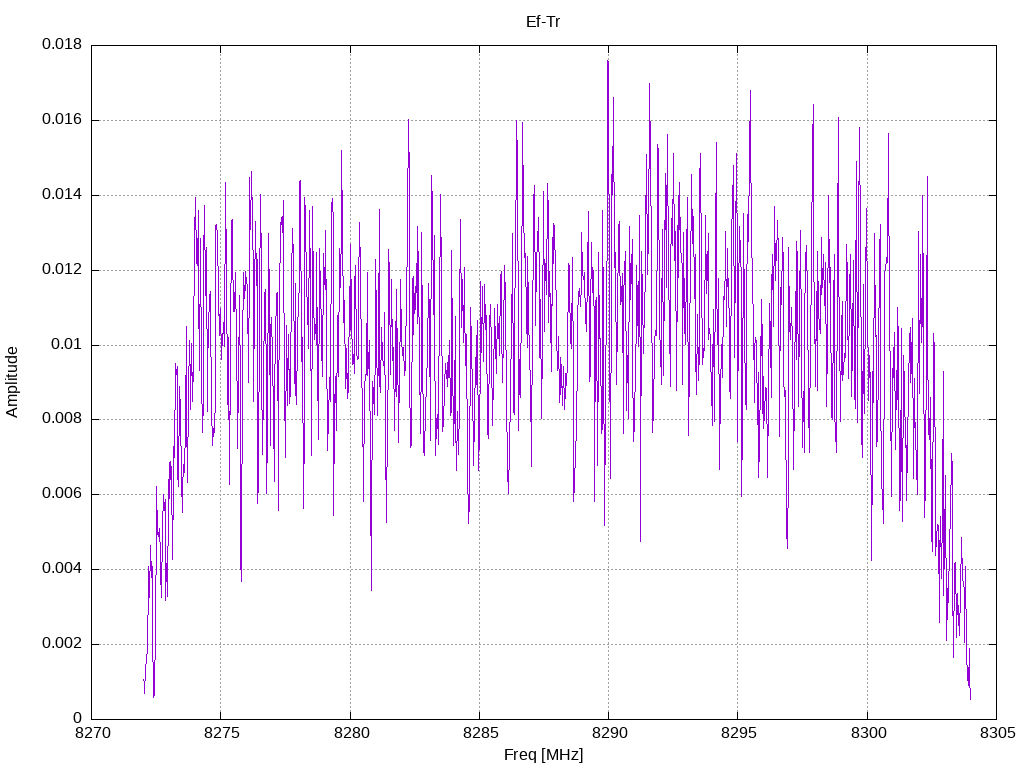Click x-axis tick label 8280

pos(351,733)
